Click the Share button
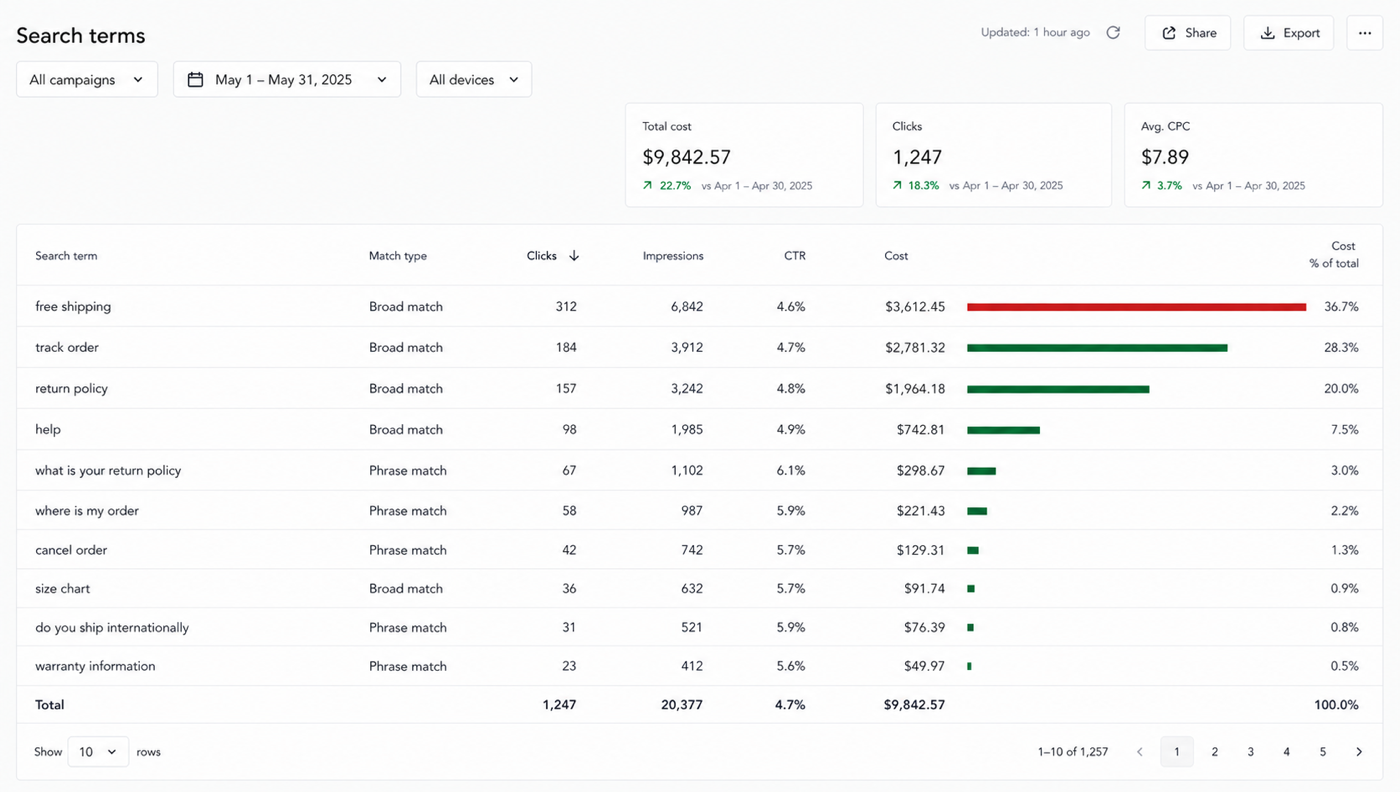The image size is (1400, 792). 1188,33
